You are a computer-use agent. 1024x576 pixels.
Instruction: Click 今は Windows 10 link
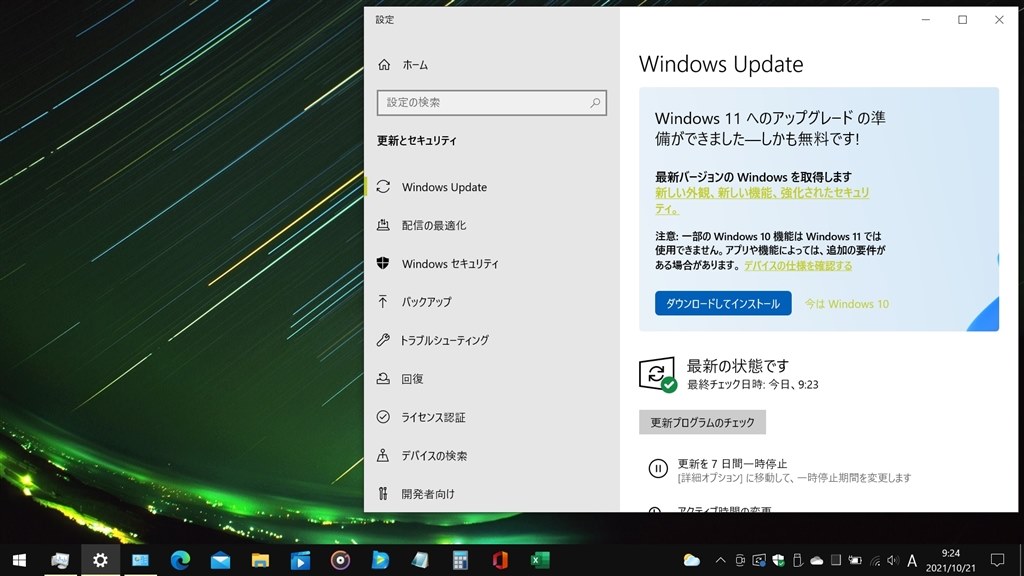click(x=846, y=304)
